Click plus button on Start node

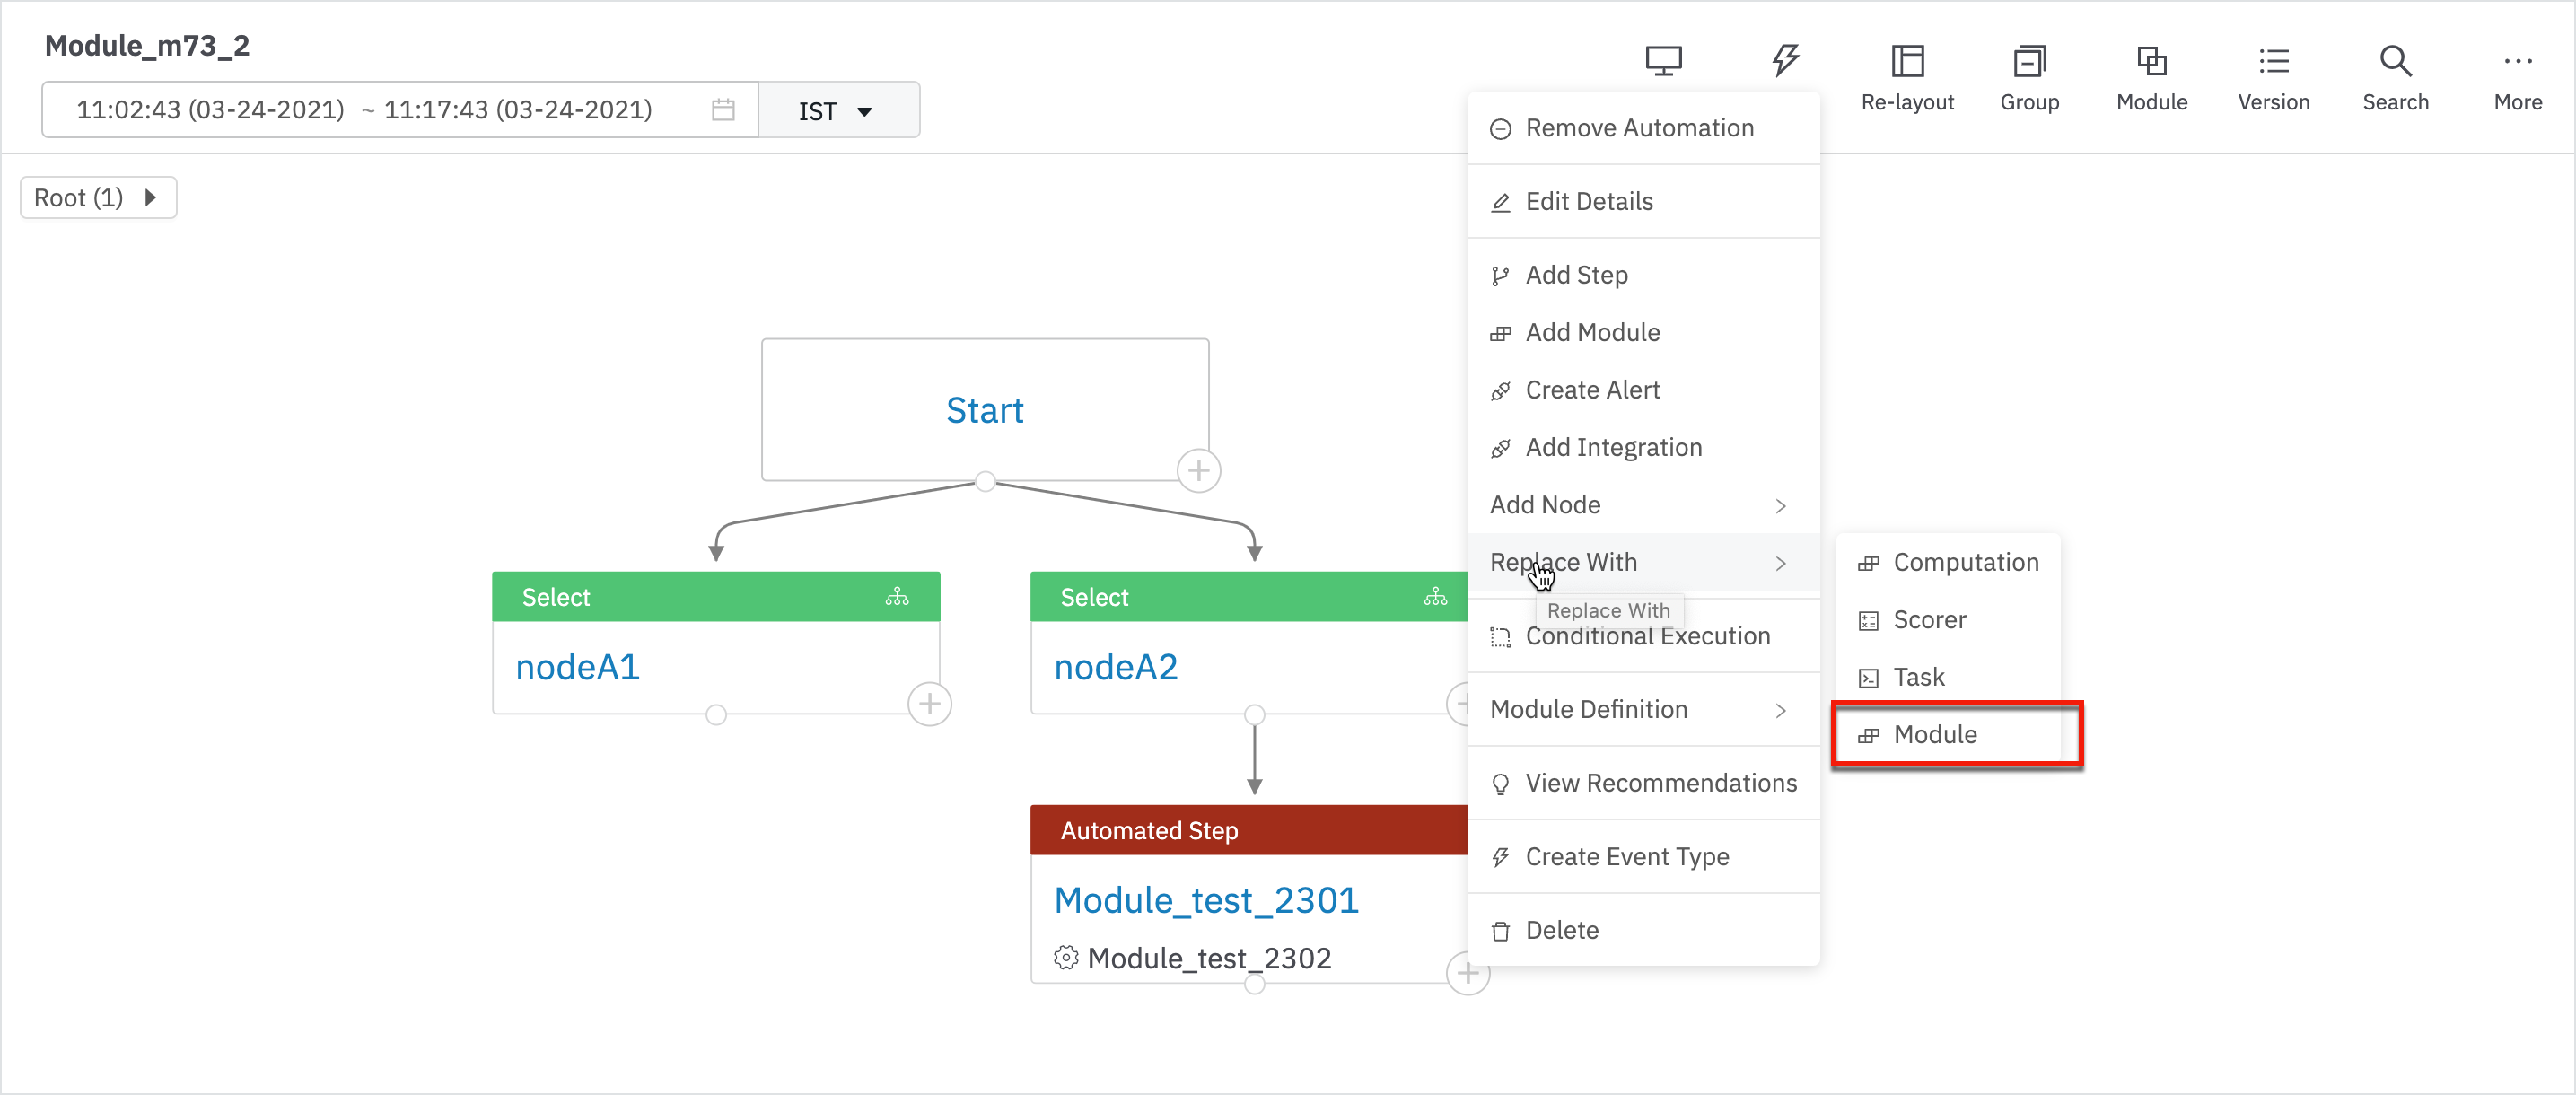(1198, 470)
